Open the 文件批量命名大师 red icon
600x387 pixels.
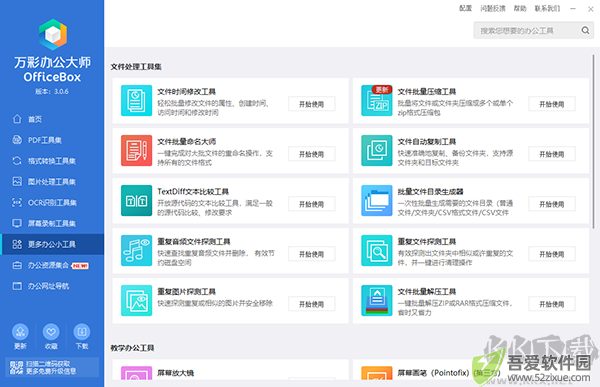[136, 150]
